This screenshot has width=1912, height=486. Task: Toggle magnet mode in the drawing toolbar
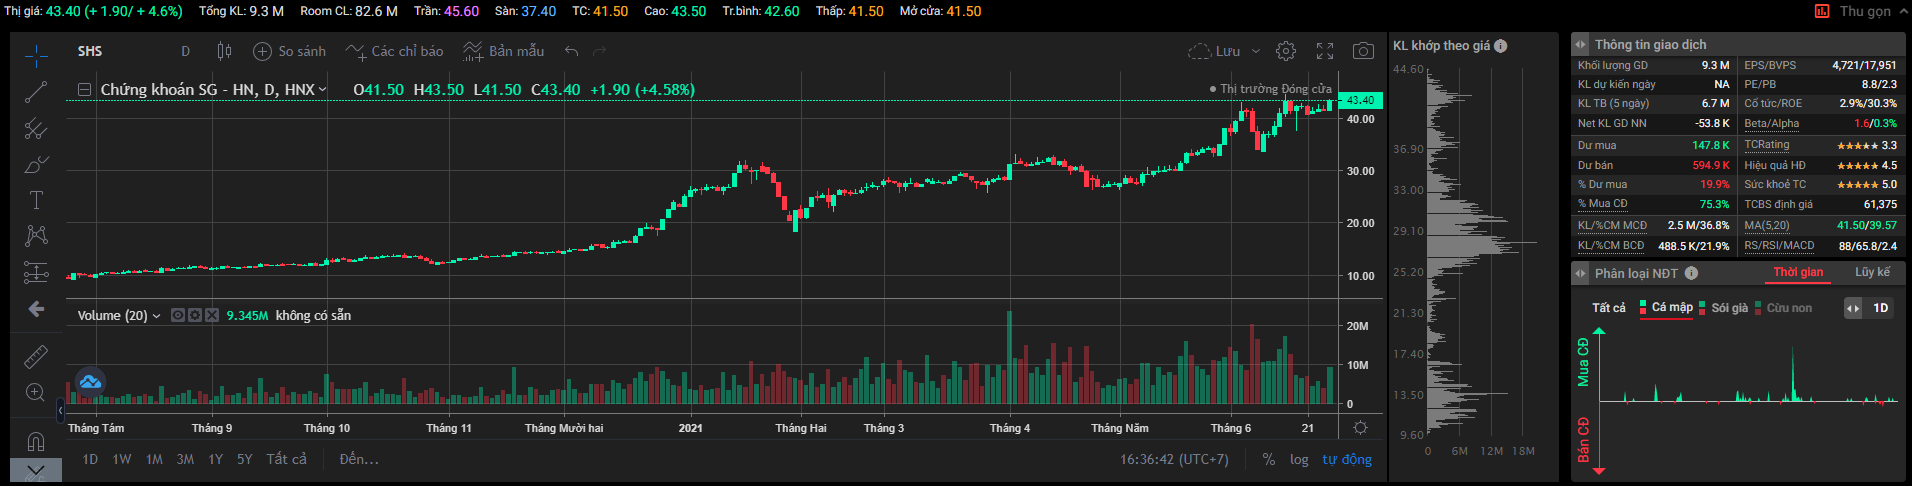[36, 441]
